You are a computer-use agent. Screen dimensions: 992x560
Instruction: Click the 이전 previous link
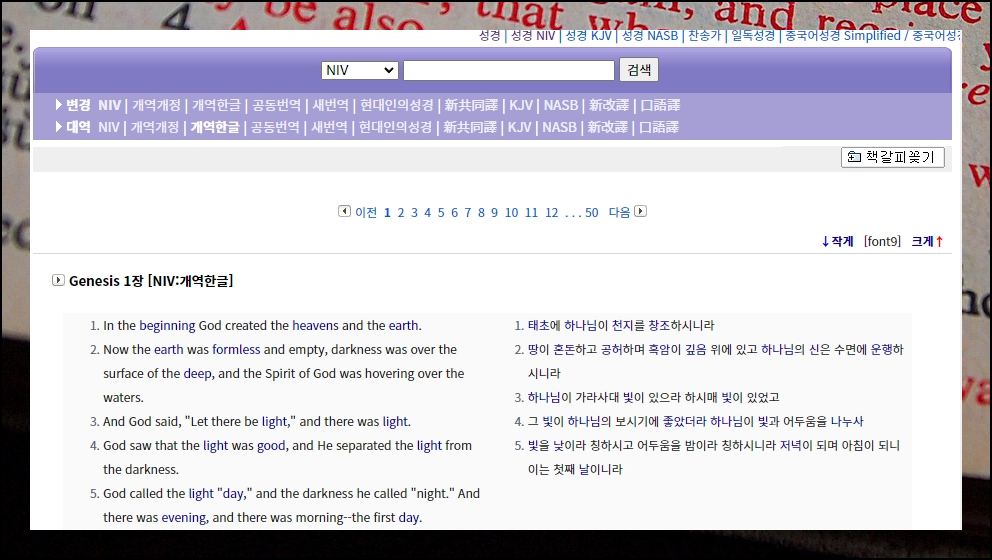tap(366, 213)
